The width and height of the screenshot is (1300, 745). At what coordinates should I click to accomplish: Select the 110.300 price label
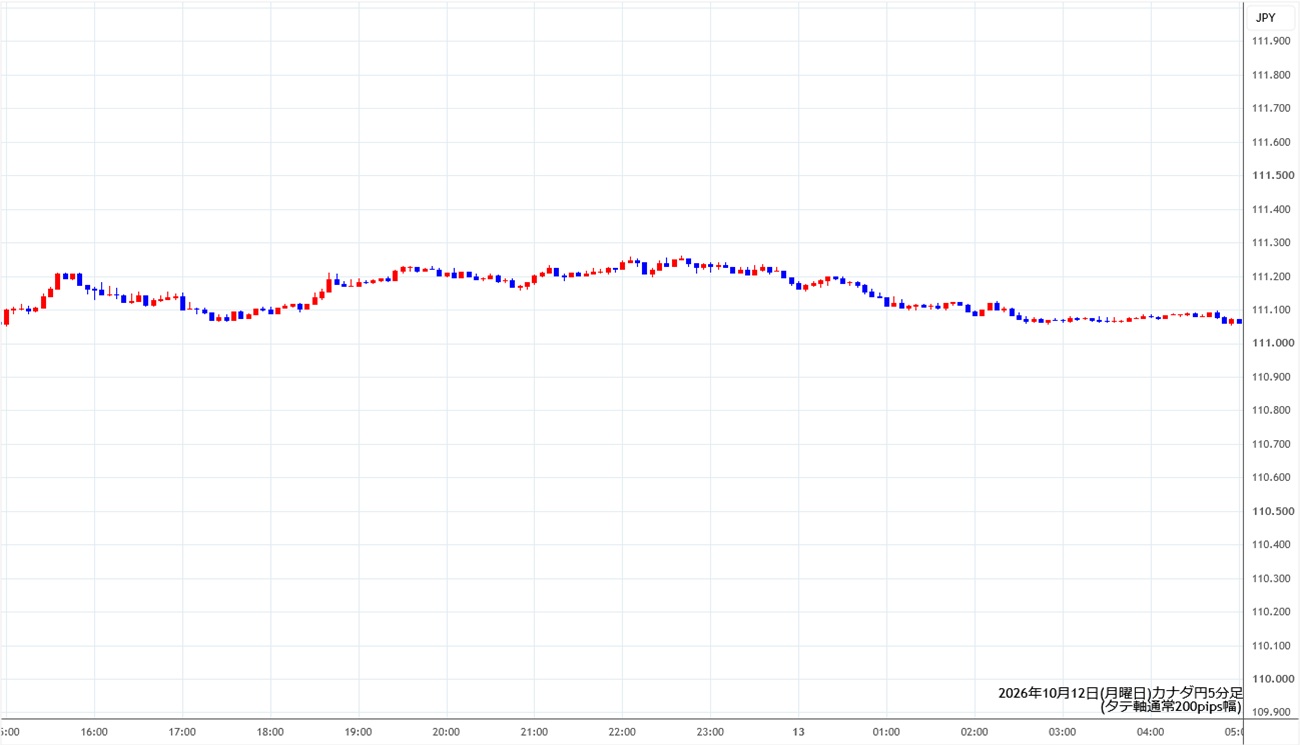point(1270,578)
